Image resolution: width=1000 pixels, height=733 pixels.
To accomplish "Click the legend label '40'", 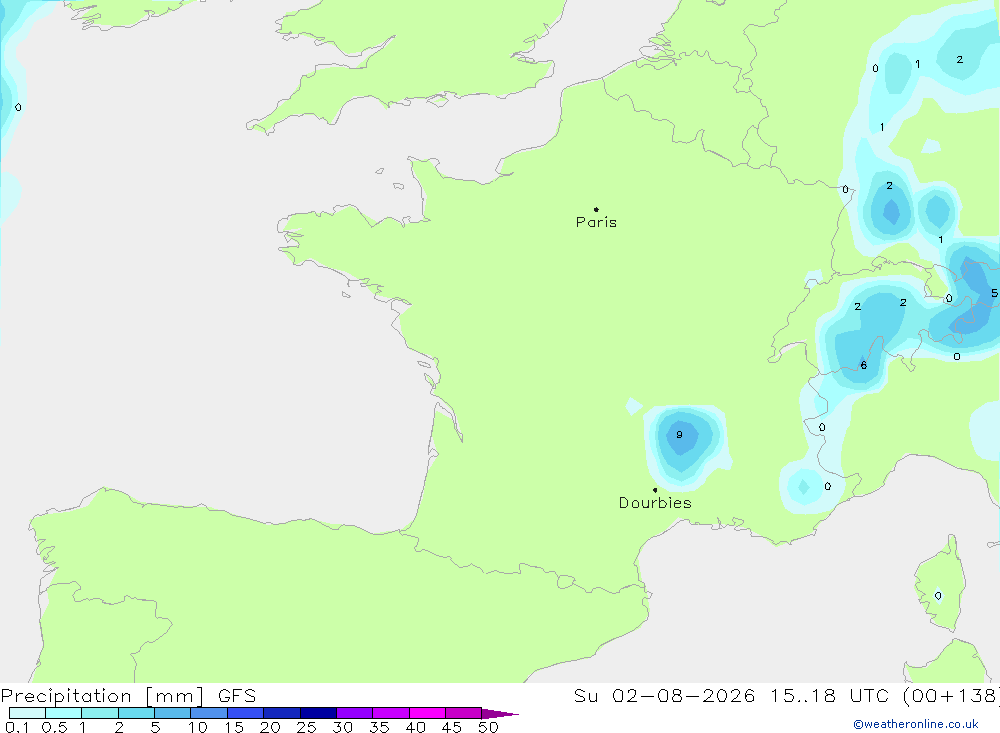I will 415,727.
